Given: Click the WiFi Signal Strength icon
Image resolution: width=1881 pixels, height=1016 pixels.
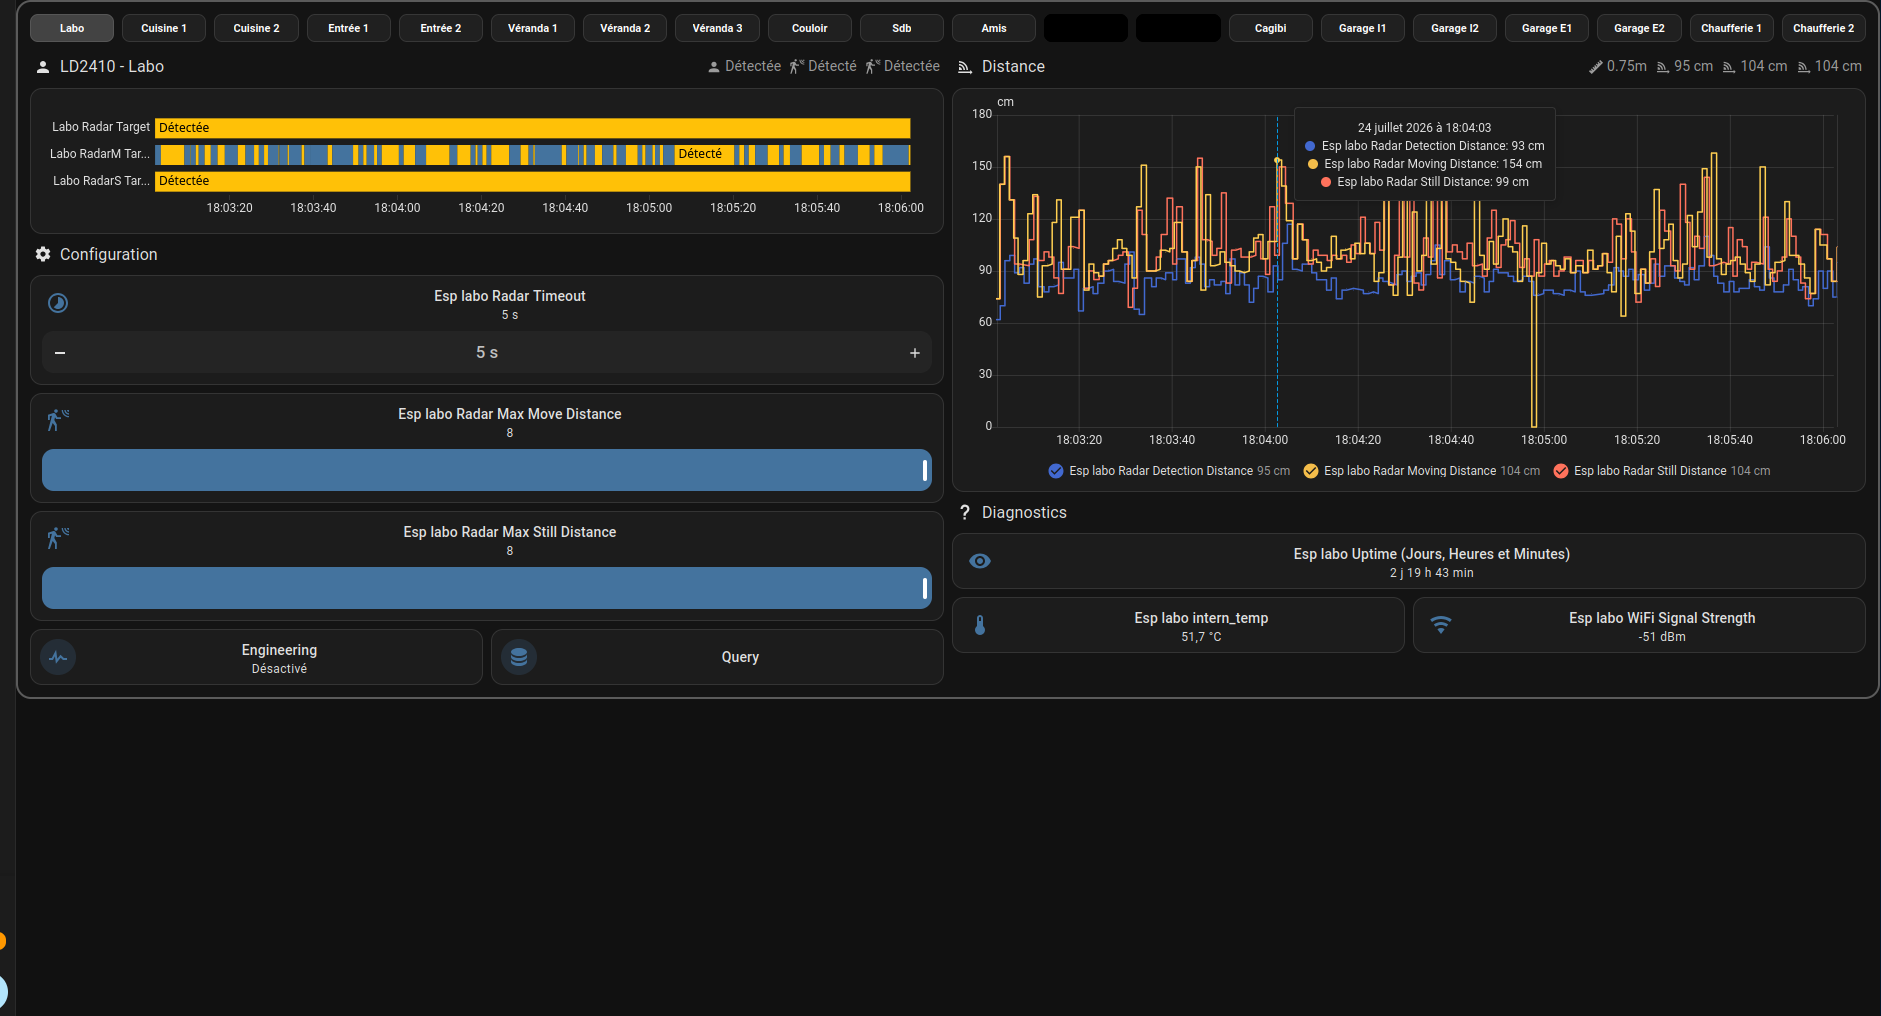Looking at the screenshot, I should point(1441,625).
